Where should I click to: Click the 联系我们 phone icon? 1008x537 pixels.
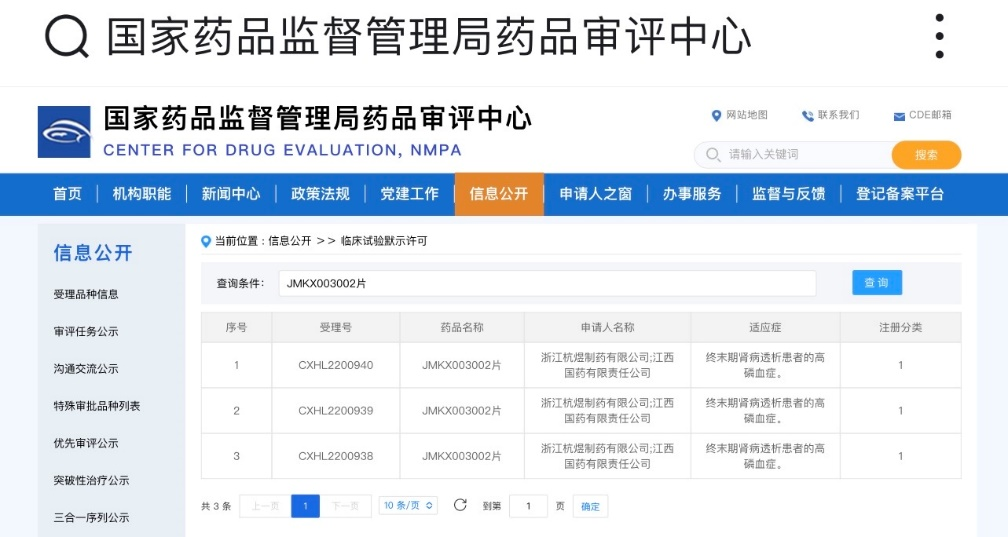point(807,116)
